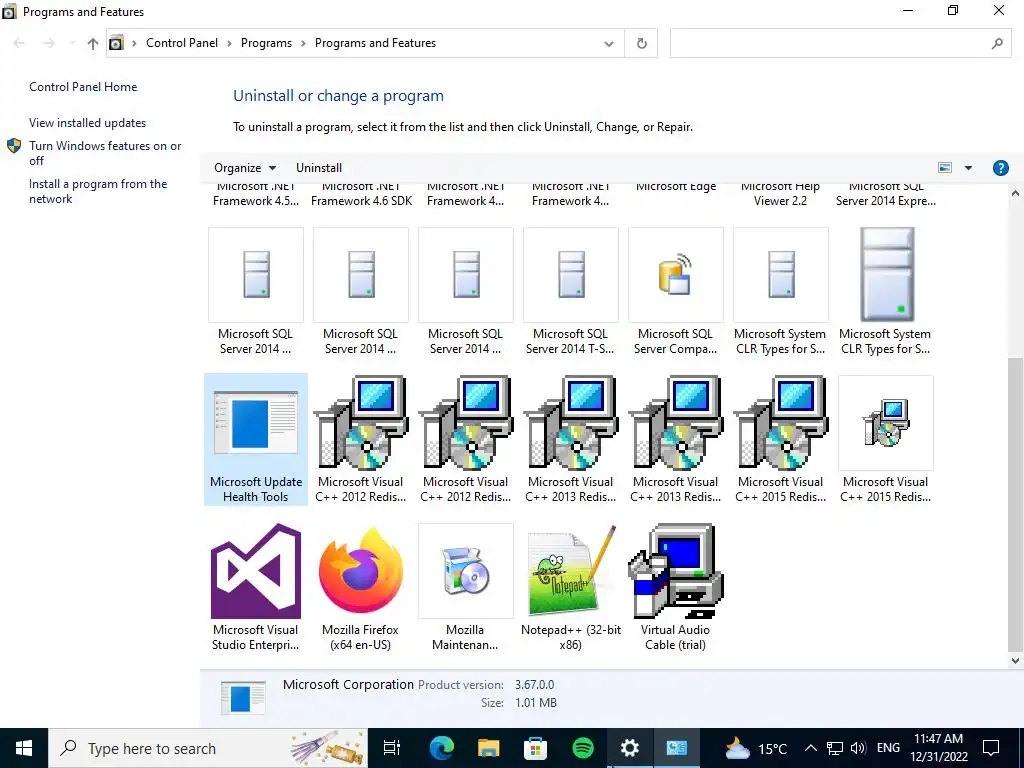Select Microsoft Visual Studio Enterprise in the list
Image resolution: width=1024 pixels, height=768 pixels.
[x=255, y=586]
